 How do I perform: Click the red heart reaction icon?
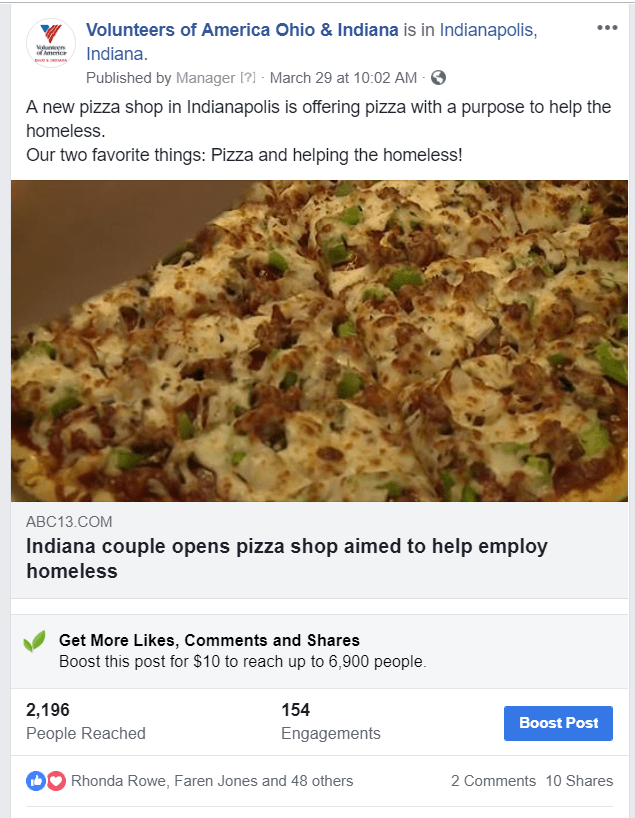point(56,781)
